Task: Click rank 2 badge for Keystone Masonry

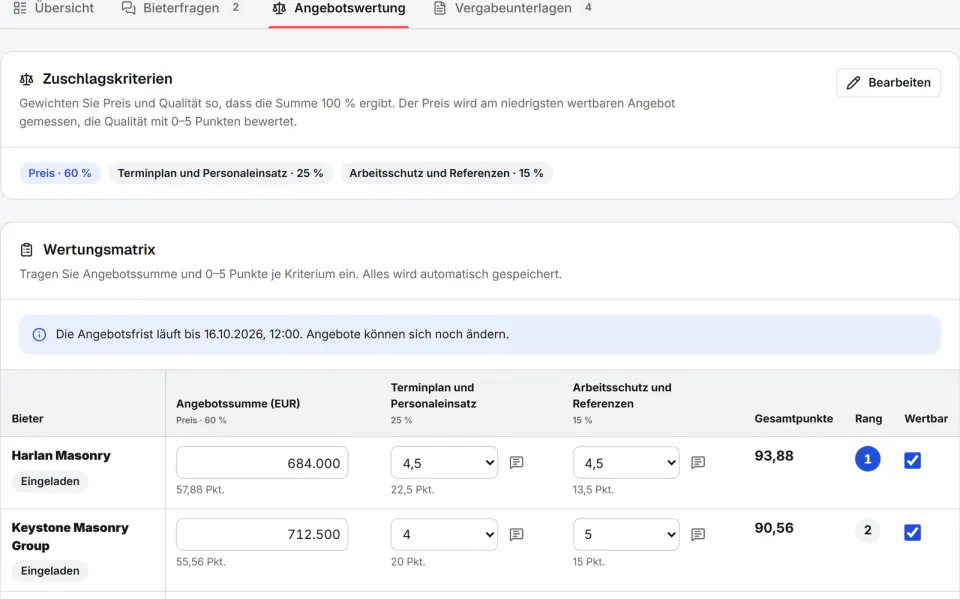Action: [868, 530]
